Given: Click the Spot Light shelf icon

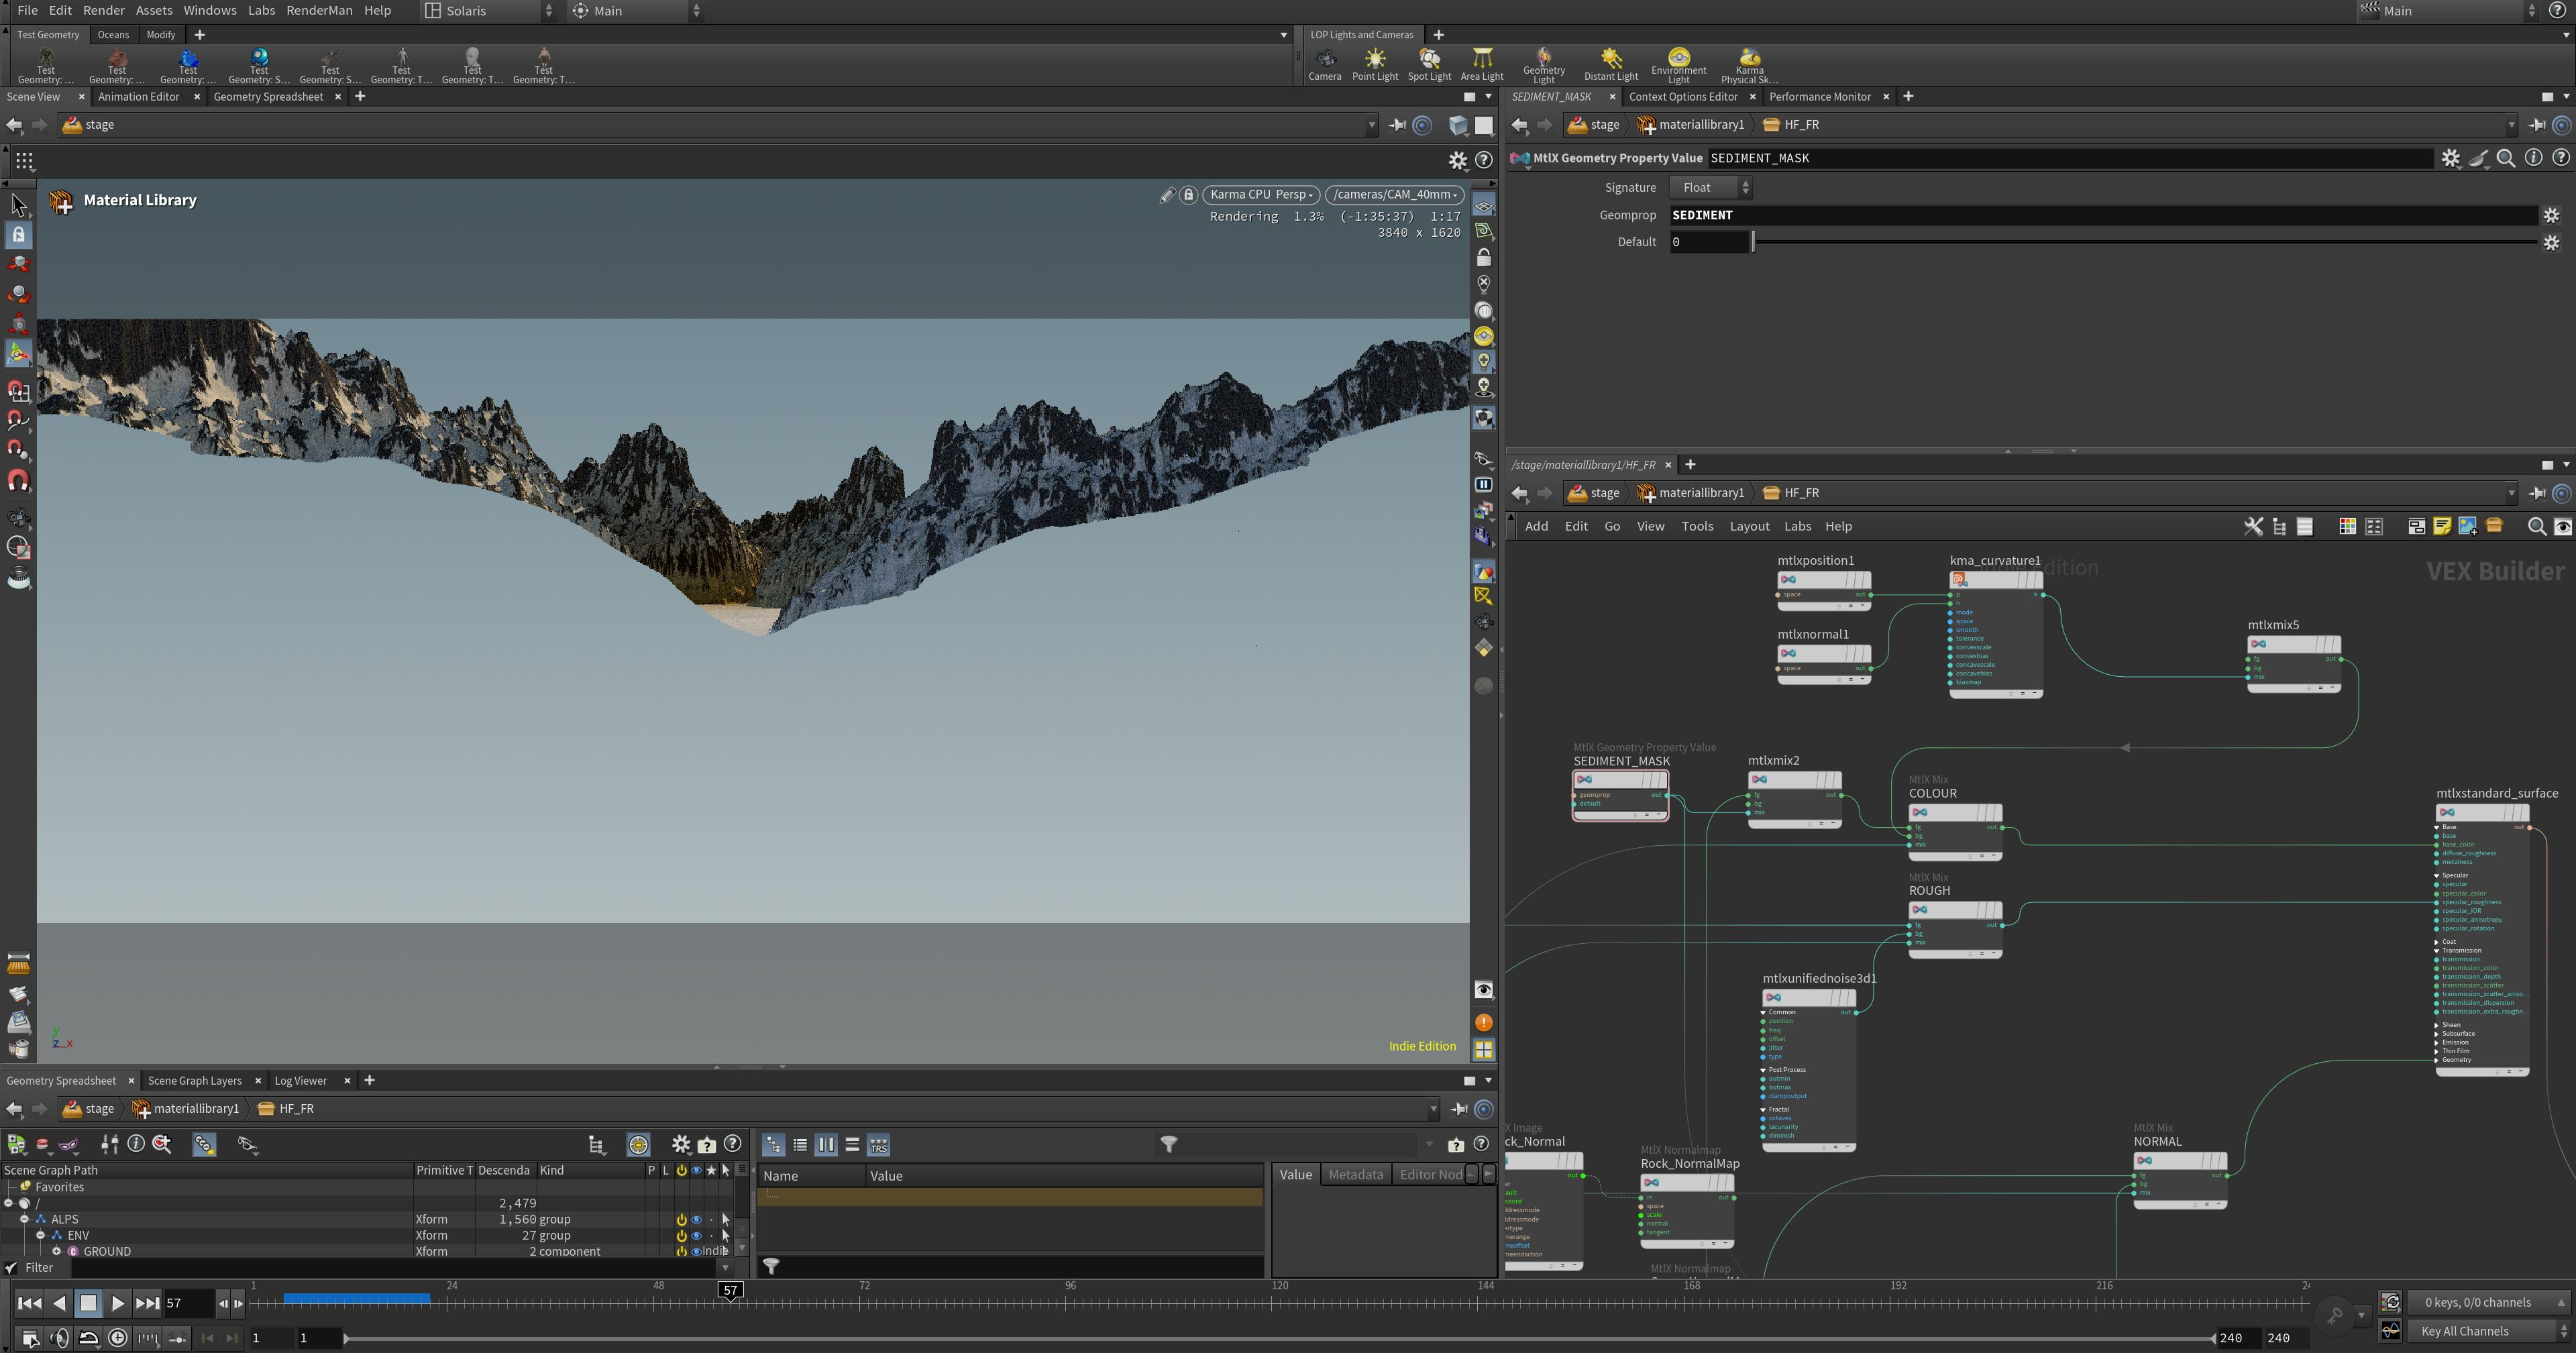Looking at the screenshot, I should (1428, 63).
